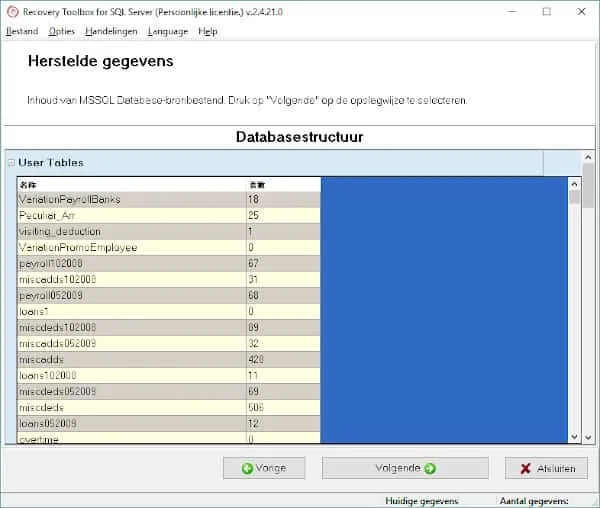600x508 pixels.
Task: Select the loans1 table row
Action: [169, 312]
